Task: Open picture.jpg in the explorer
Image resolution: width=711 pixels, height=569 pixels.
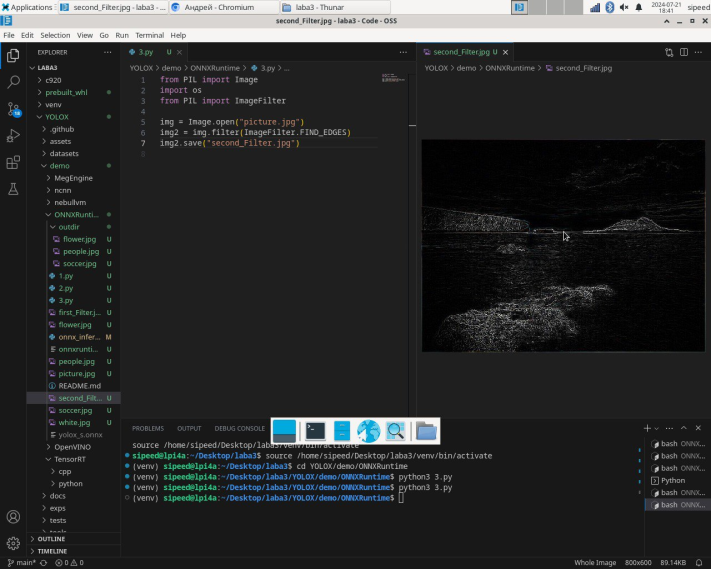Action: click(76, 373)
